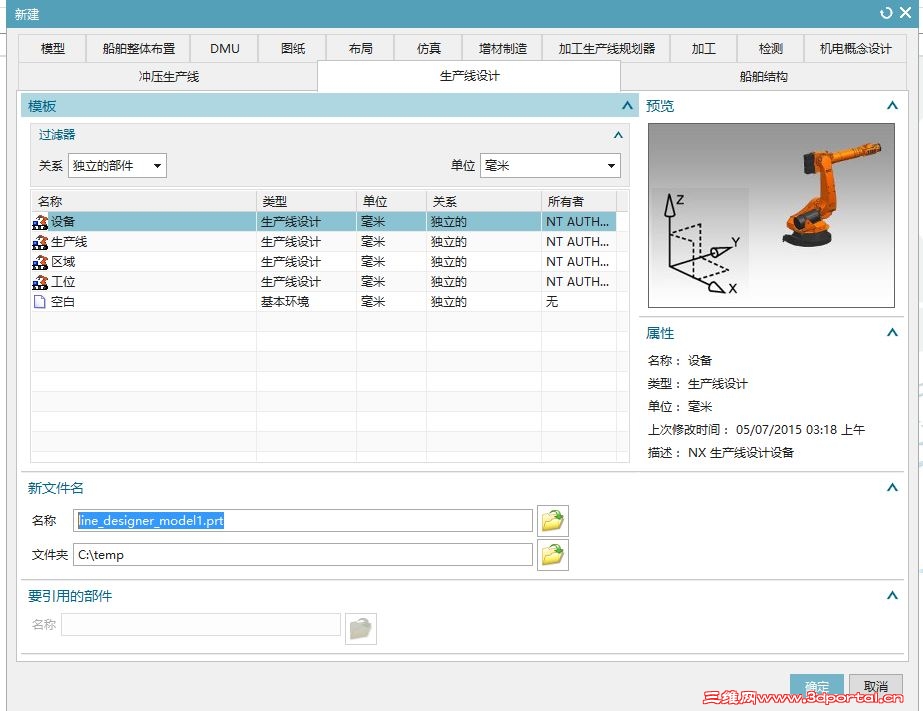Select the 生产线 template name
The image size is (923, 711).
pyautogui.click(x=69, y=242)
